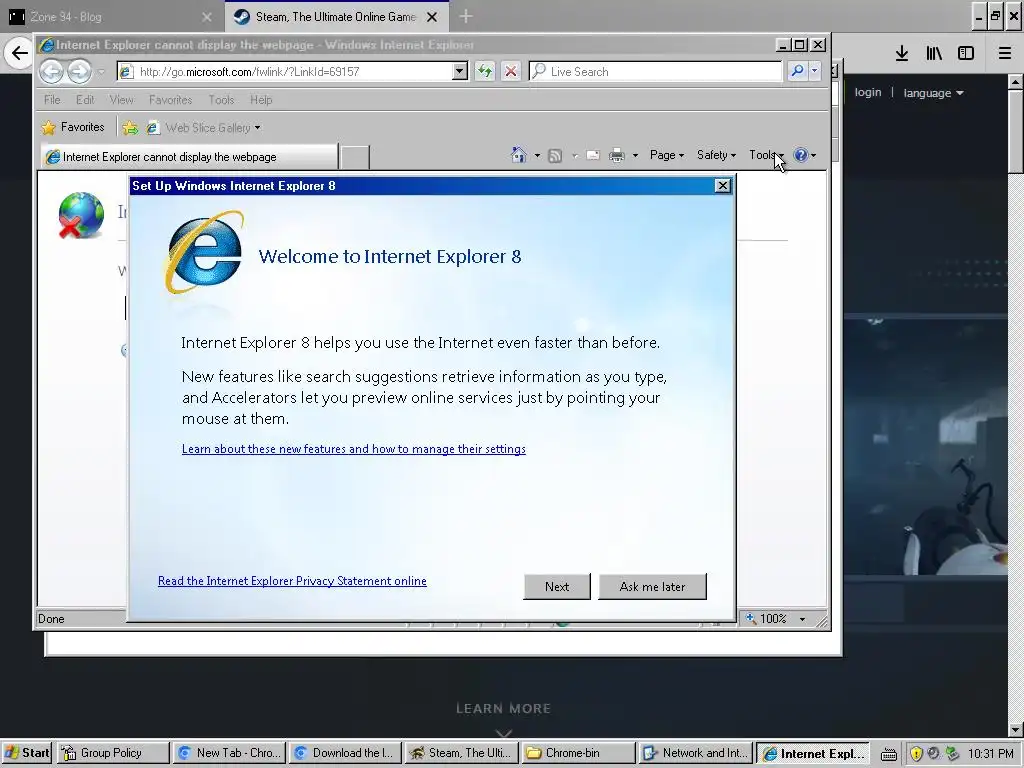Switch to Network and Internet taskbar item
The height and width of the screenshot is (768, 1024).
point(696,753)
